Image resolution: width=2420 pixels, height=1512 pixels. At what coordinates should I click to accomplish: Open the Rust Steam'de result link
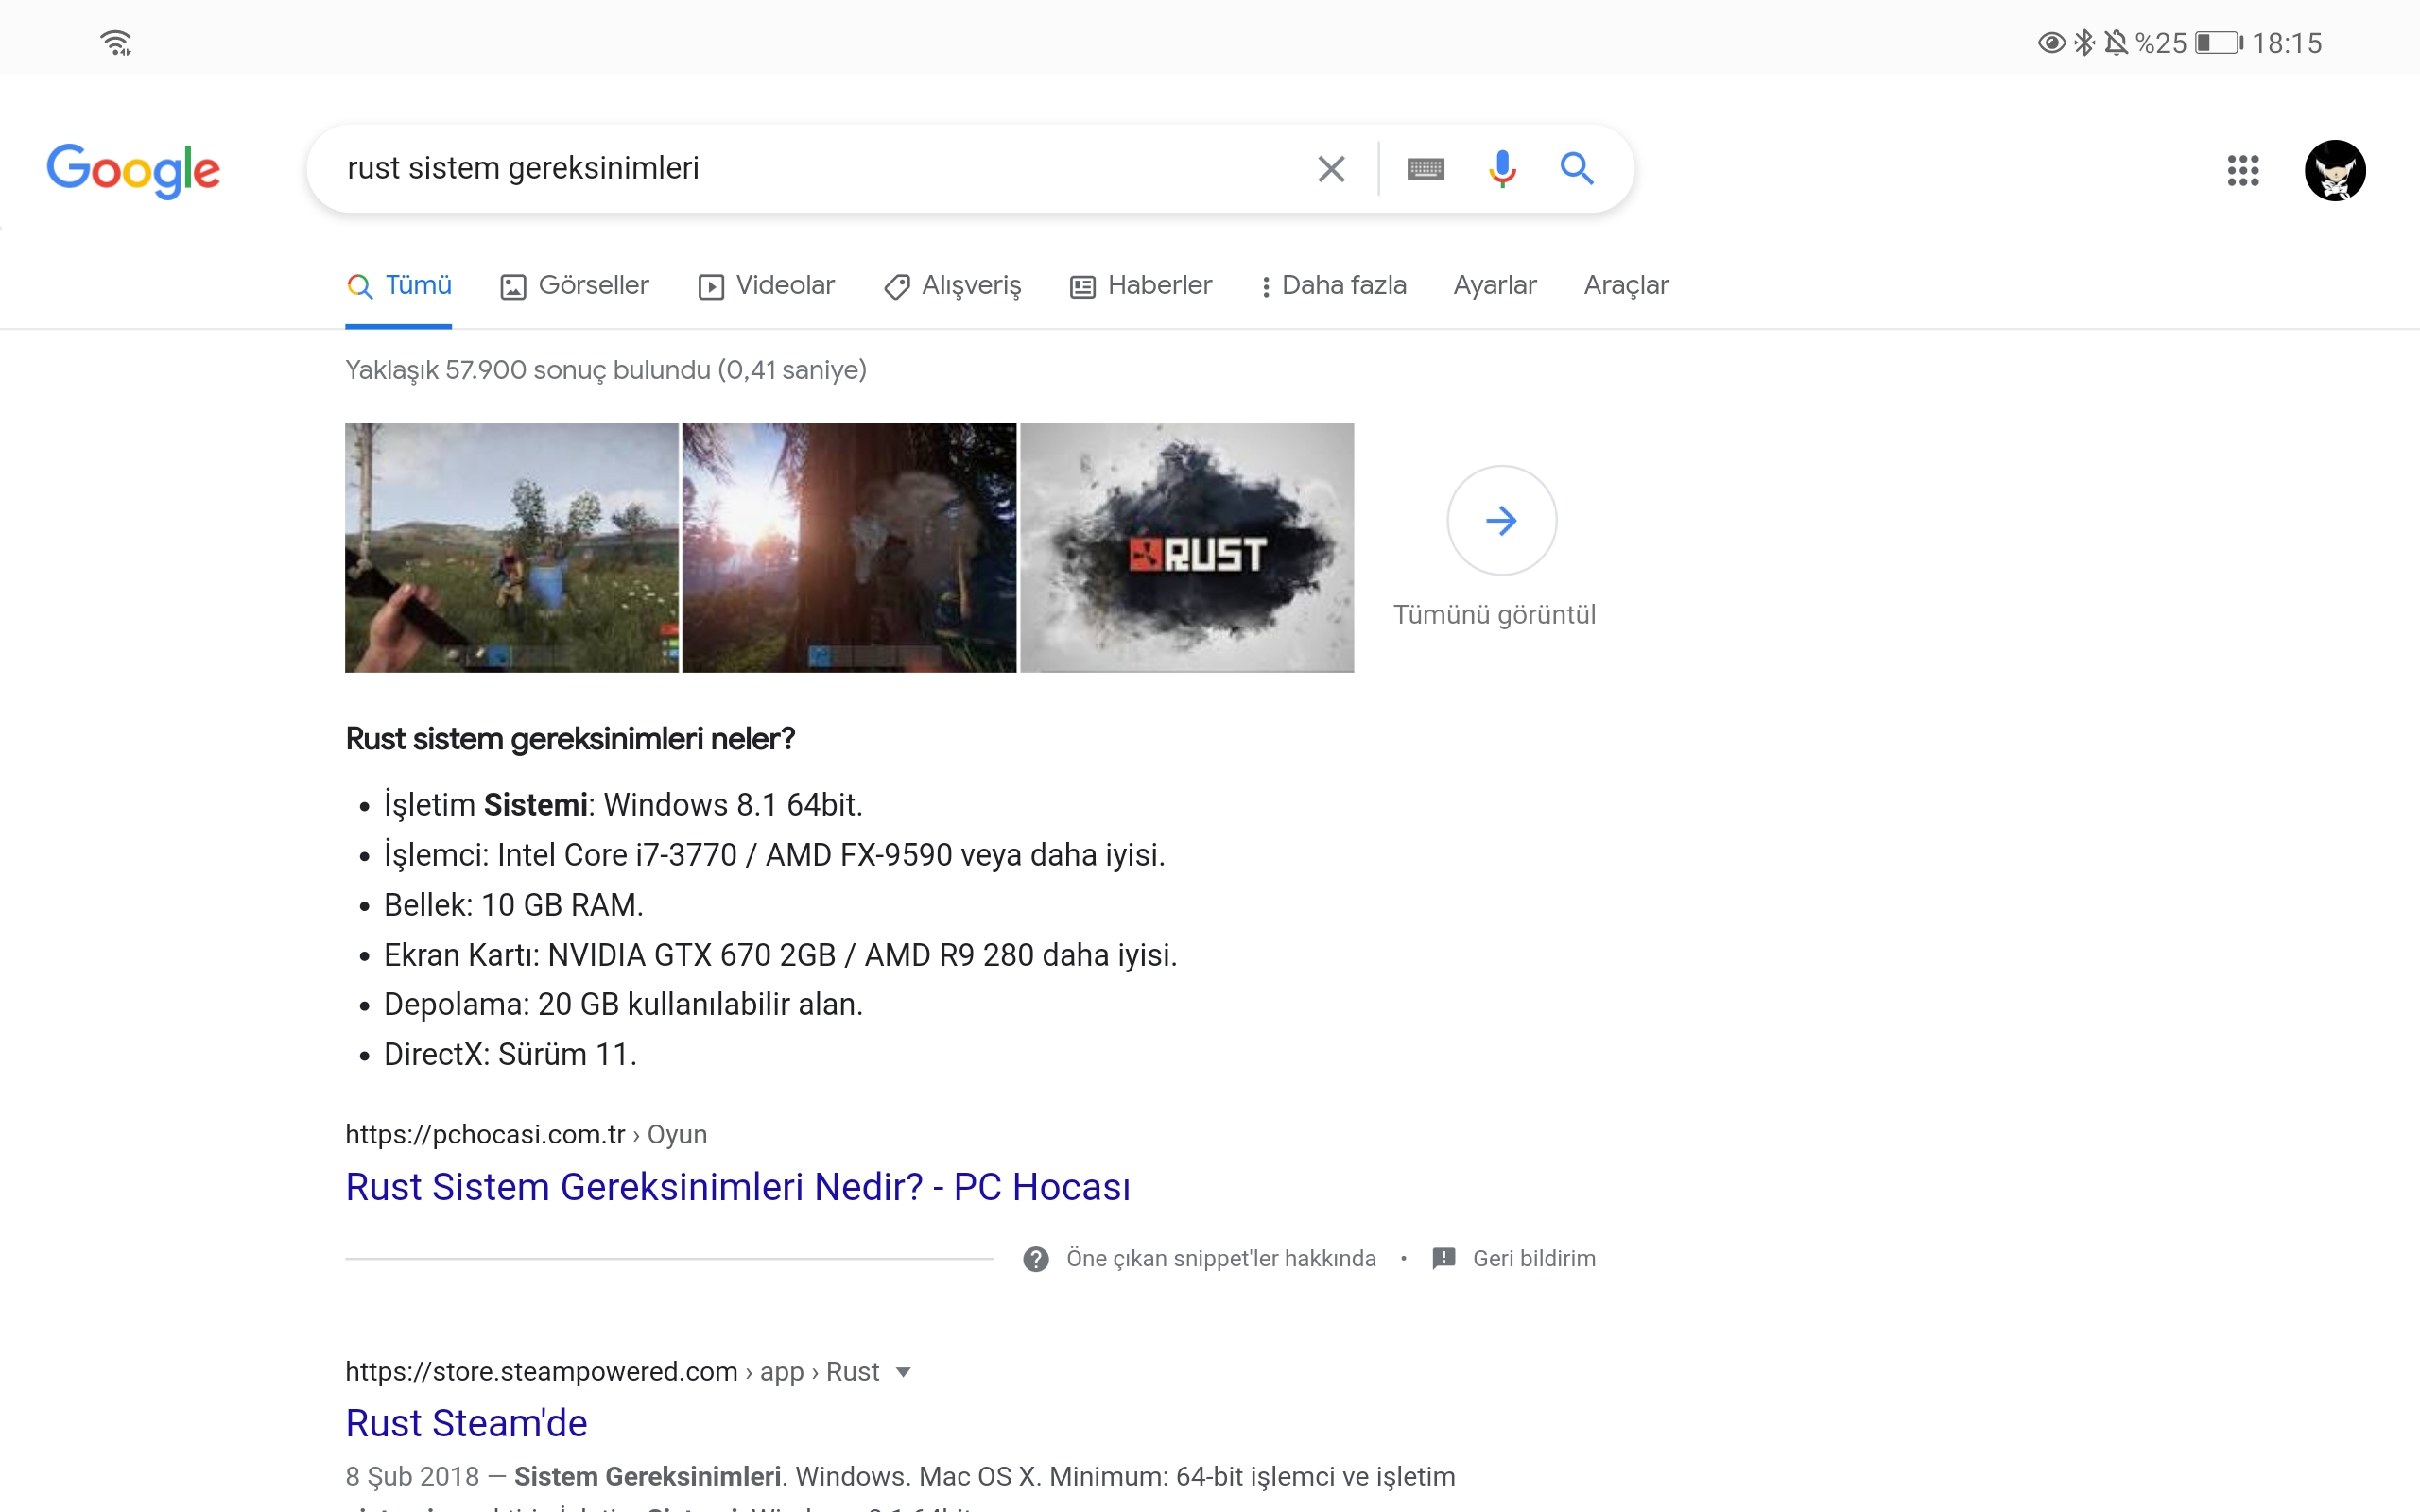tap(466, 1423)
